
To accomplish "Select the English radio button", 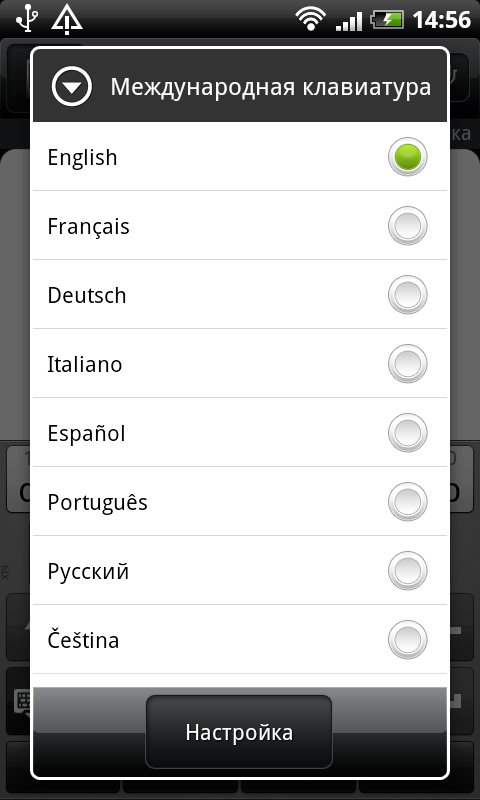I will pos(408,157).
